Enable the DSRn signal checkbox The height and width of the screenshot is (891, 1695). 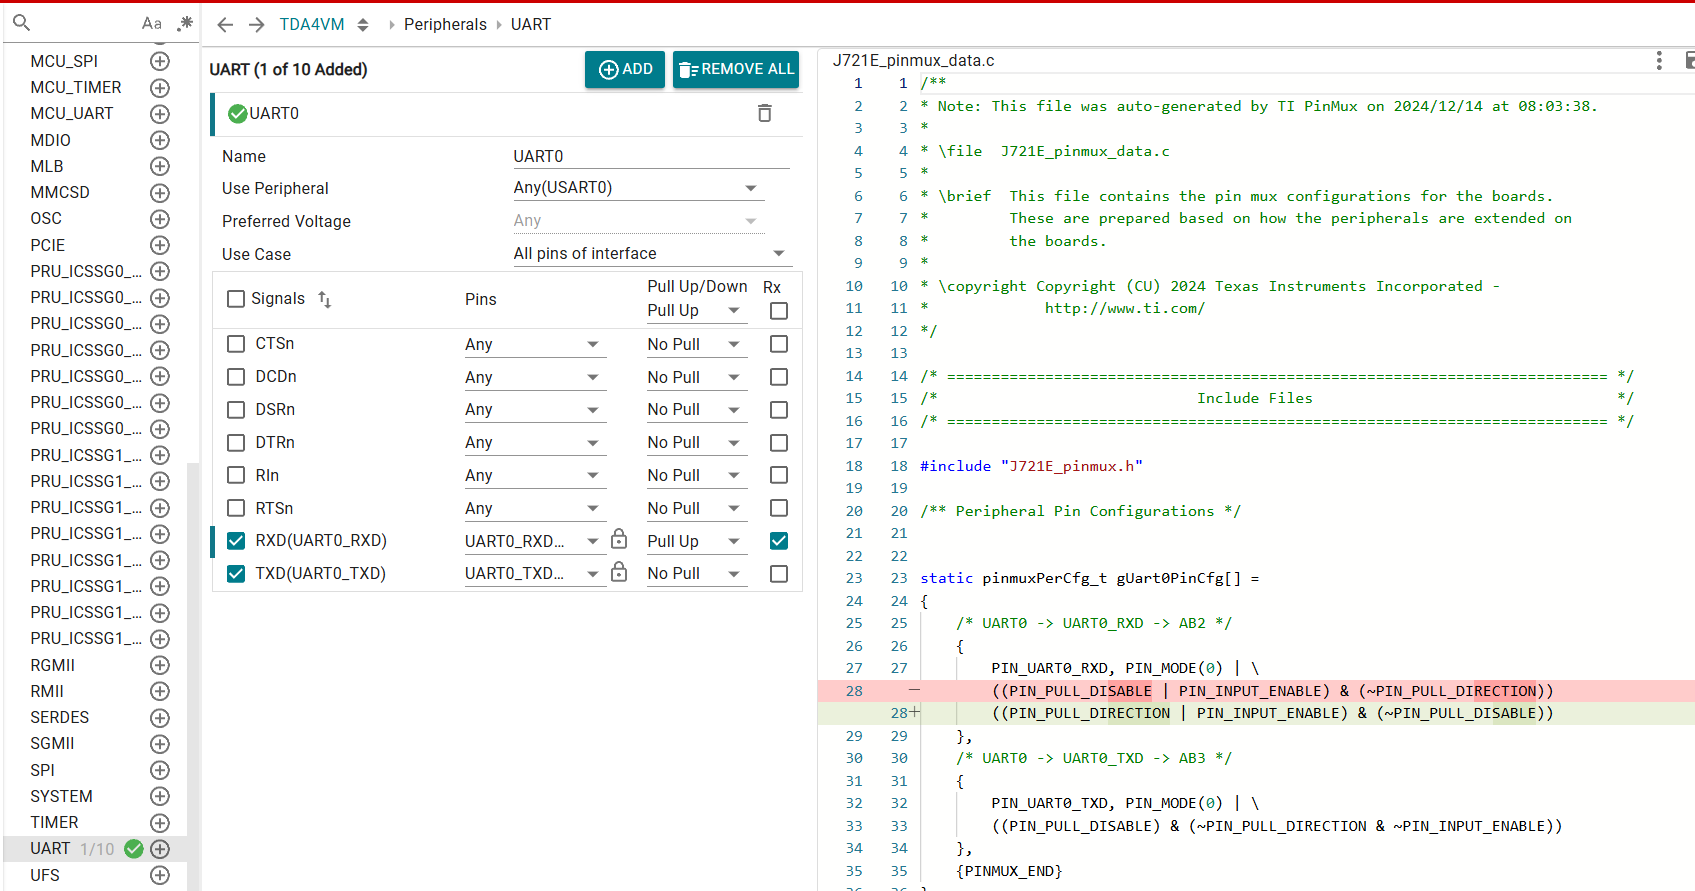tap(236, 410)
